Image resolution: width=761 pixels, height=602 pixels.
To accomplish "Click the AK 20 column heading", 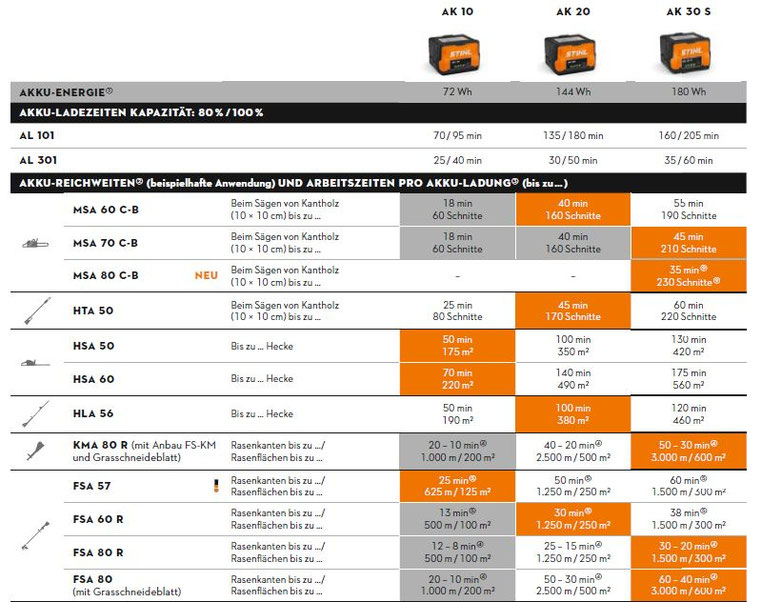I will click(573, 12).
